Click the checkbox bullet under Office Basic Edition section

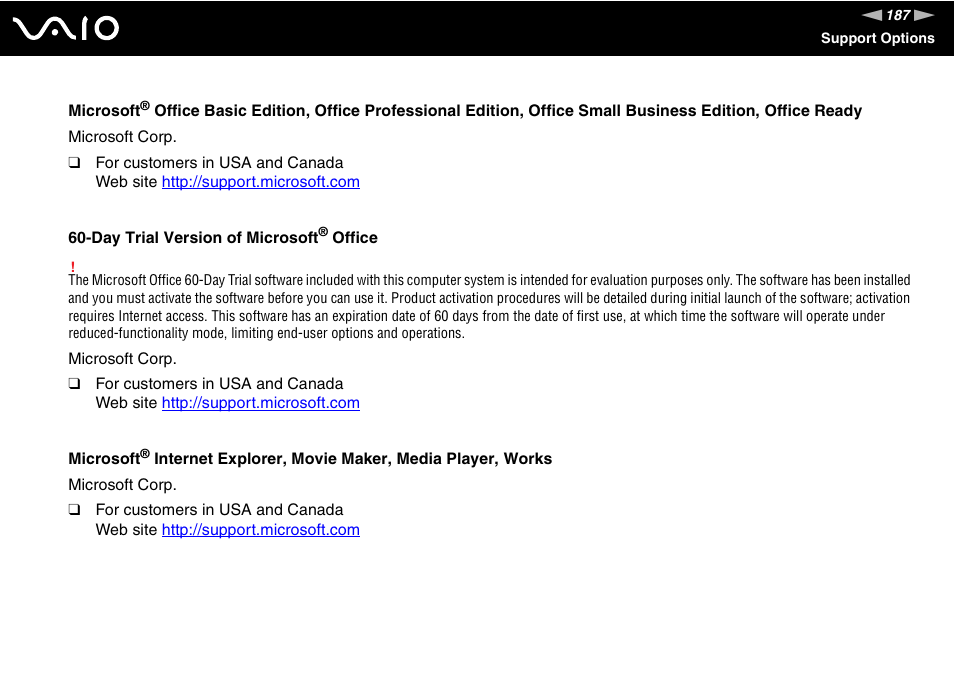74,162
